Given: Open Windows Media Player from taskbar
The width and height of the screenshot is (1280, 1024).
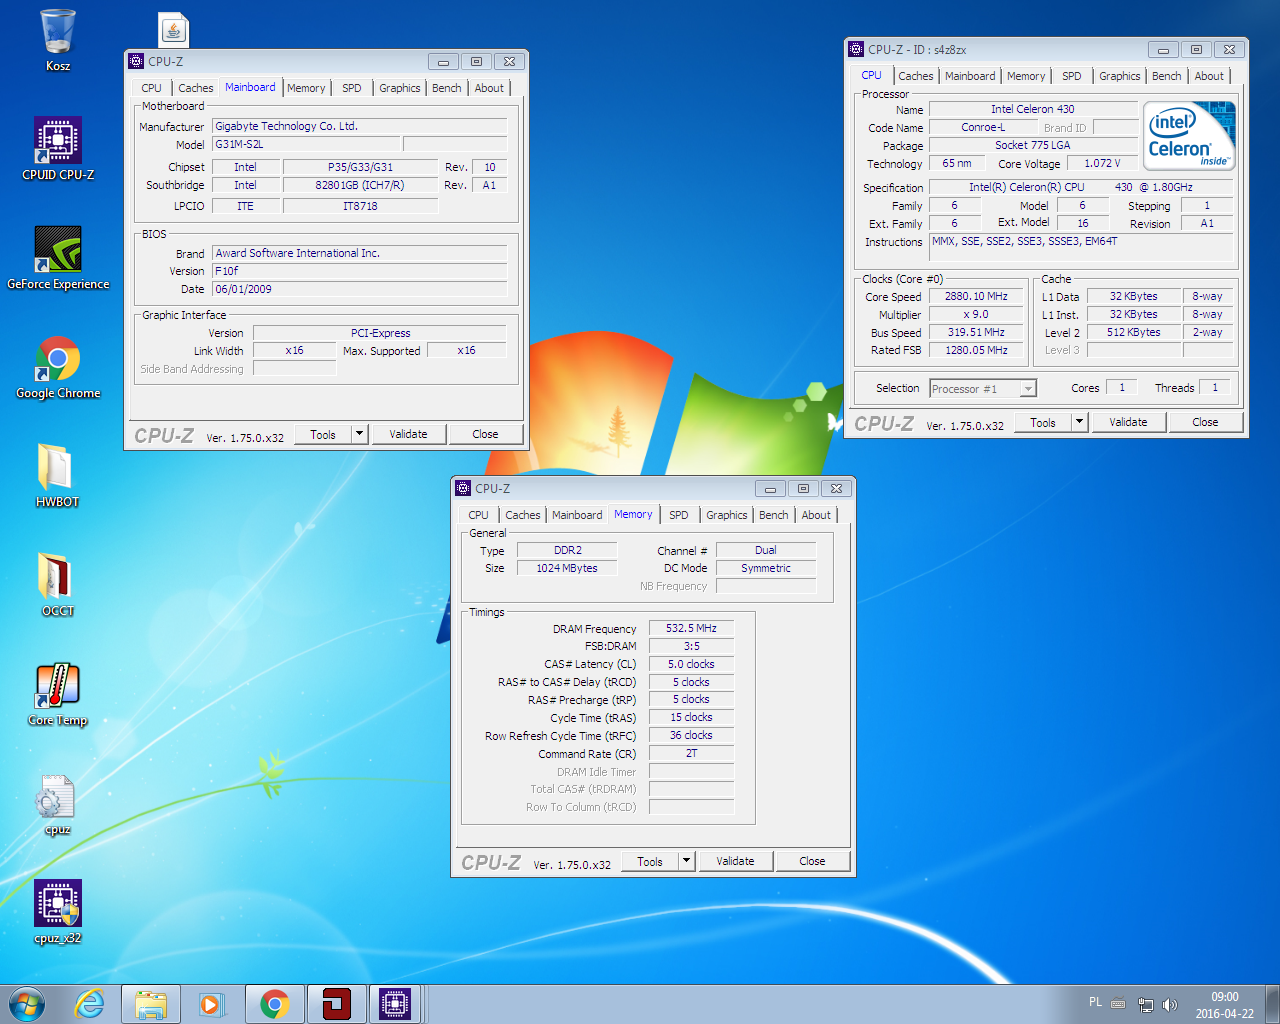Looking at the screenshot, I should 212,1004.
